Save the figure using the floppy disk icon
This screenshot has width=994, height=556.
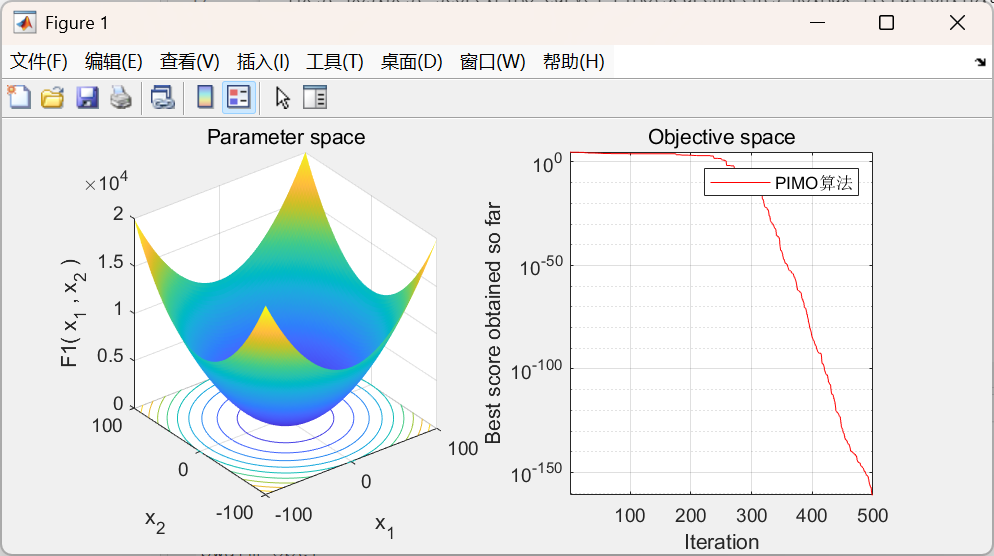[87, 98]
